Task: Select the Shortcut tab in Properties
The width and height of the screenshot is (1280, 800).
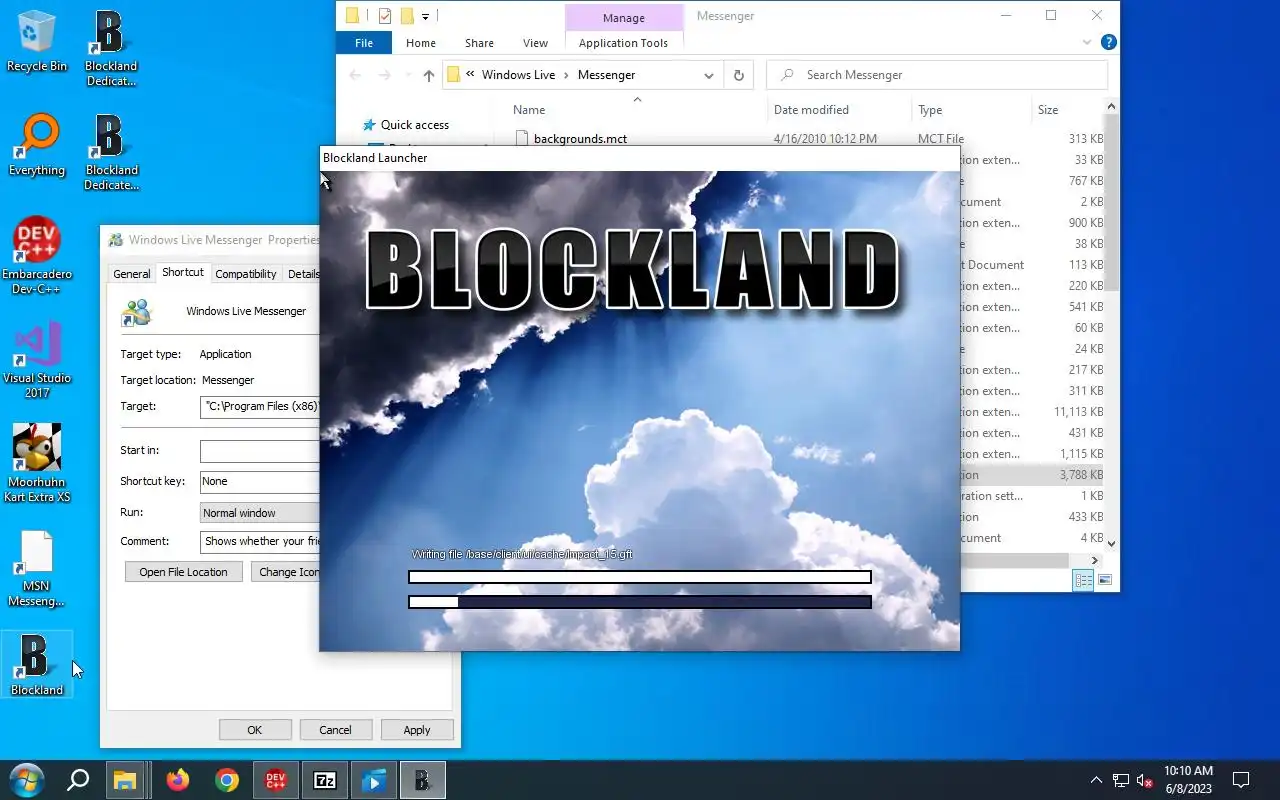Action: (x=183, y=272)
